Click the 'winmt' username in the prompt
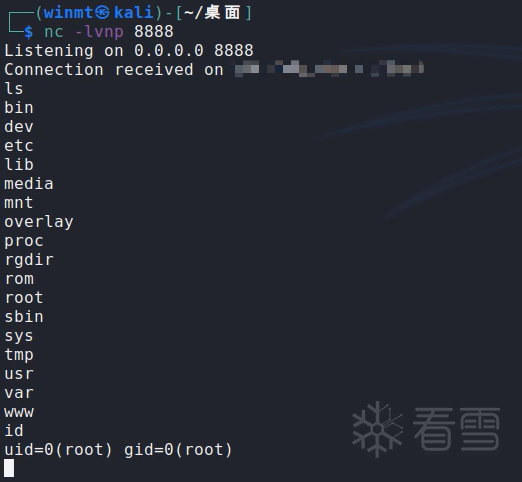 click(x=68, y=13)
